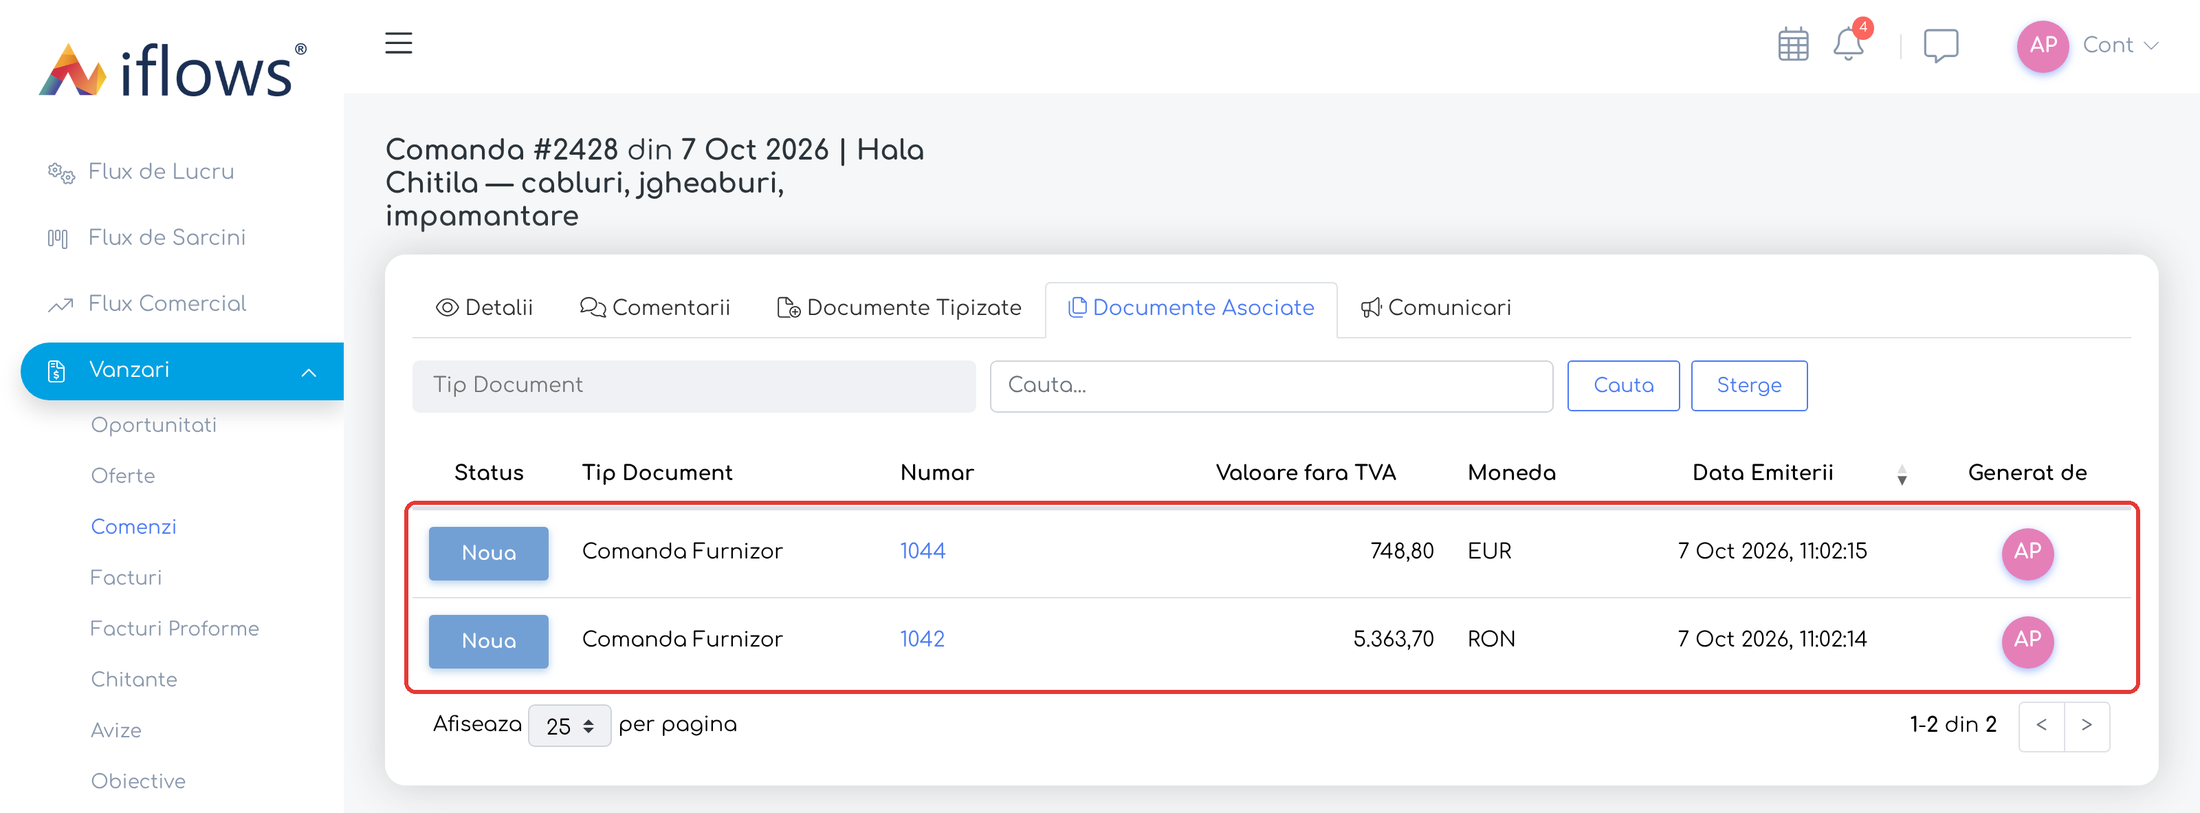The height and width of the screenshot is (813, 2200).
Task: Open Chitante in the sidebar
Action: (x=134, y=680)
